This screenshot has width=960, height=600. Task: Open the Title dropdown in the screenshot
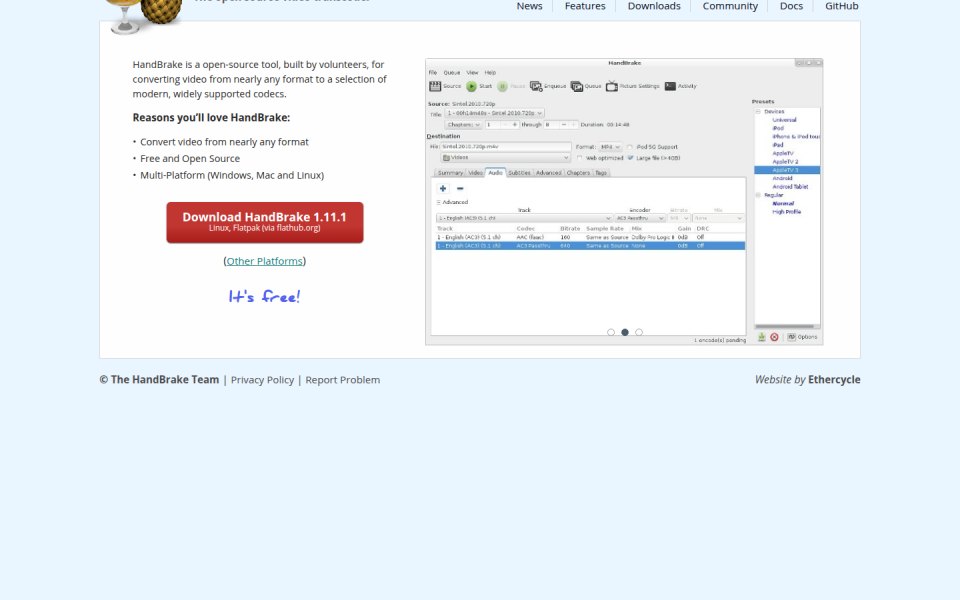[x=494, y=113]
